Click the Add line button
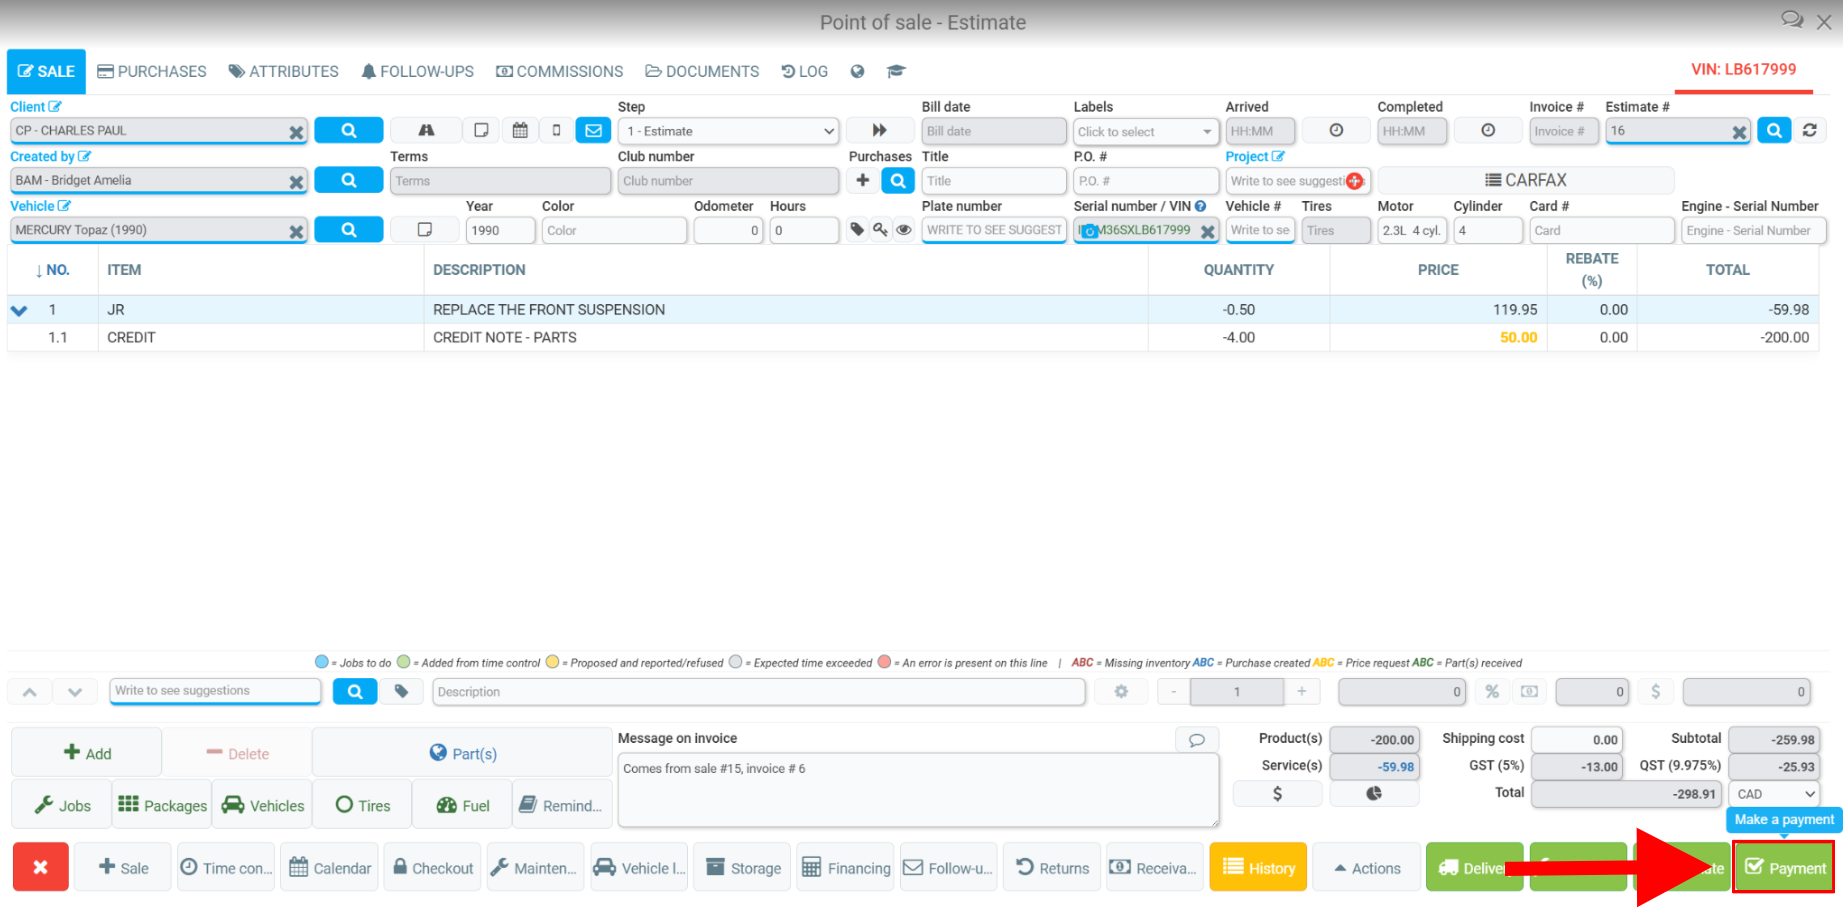The height and width of the screenshot is (910, 1843). tap(87, 753)
